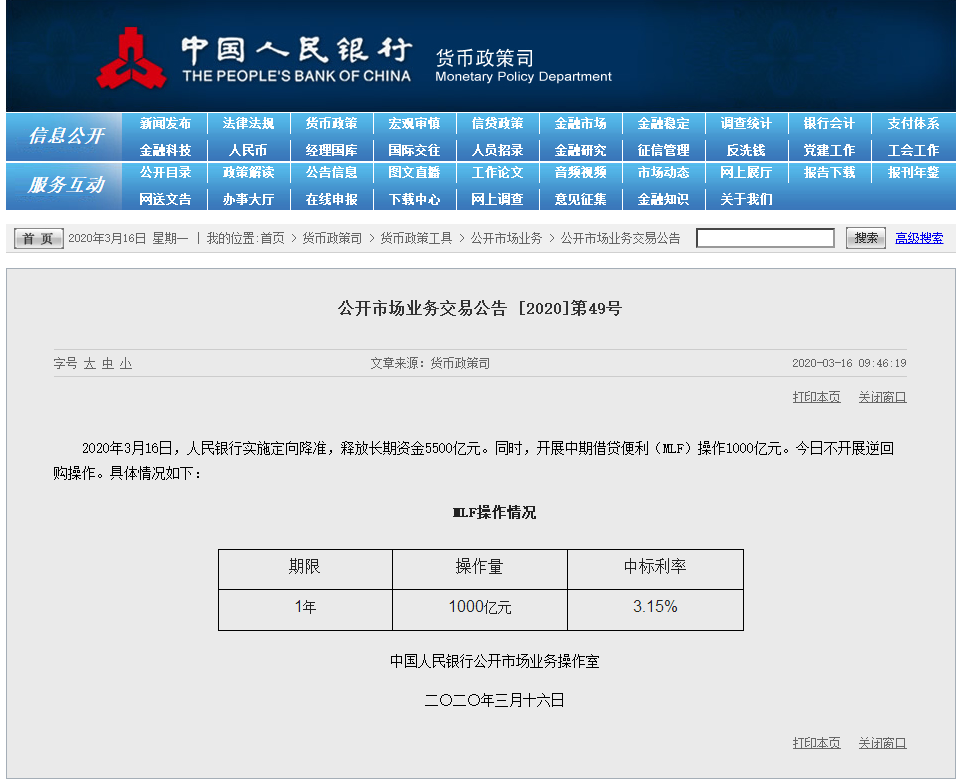Click top 打印本页 print link
Viewport: 959px width, 782px height.
pyautogui.click(x=816, y=397)
